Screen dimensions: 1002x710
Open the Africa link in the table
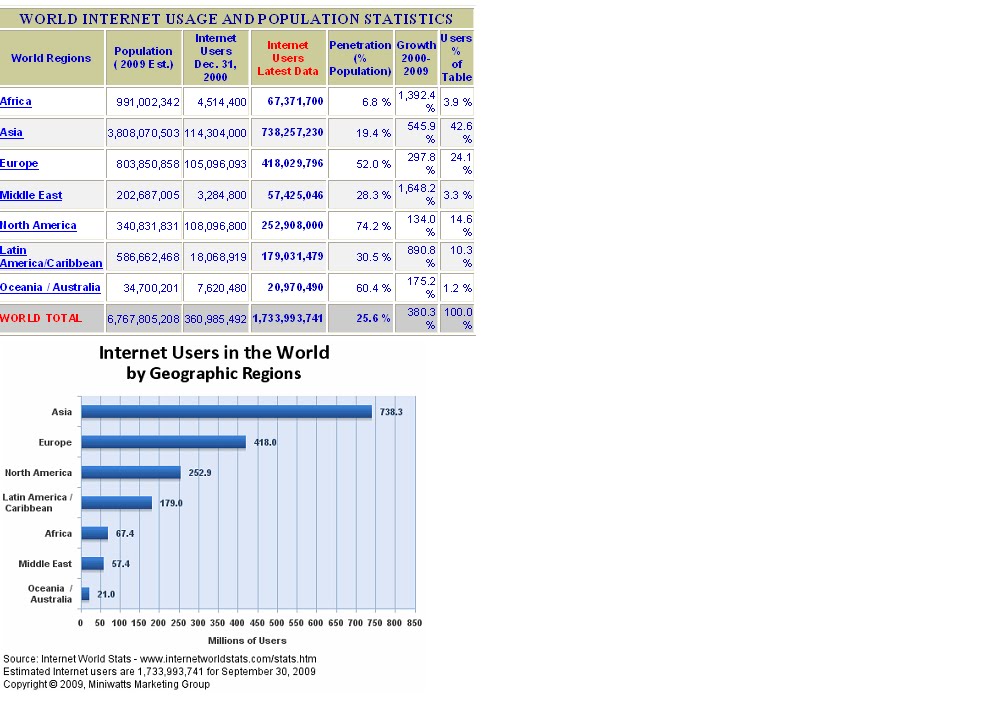[16, 101]
